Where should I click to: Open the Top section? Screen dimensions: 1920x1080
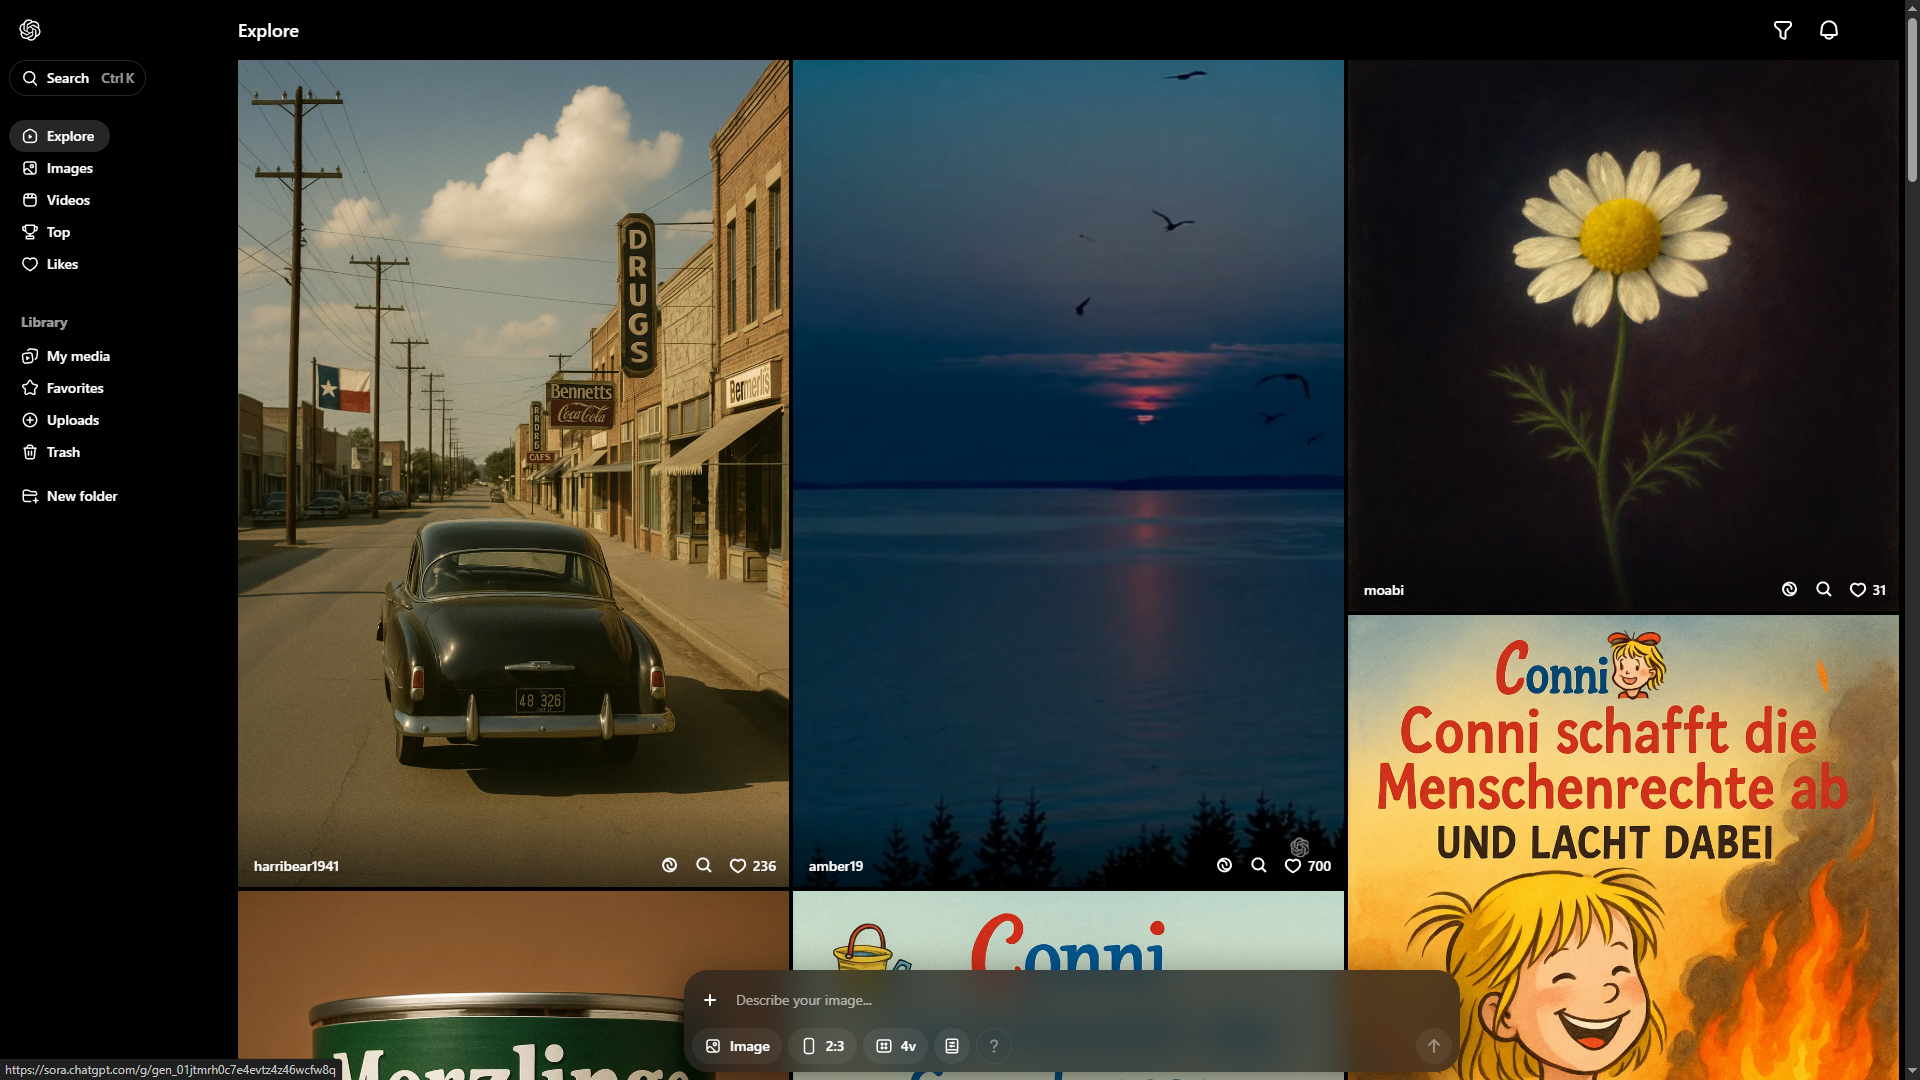tap(46, 232)
